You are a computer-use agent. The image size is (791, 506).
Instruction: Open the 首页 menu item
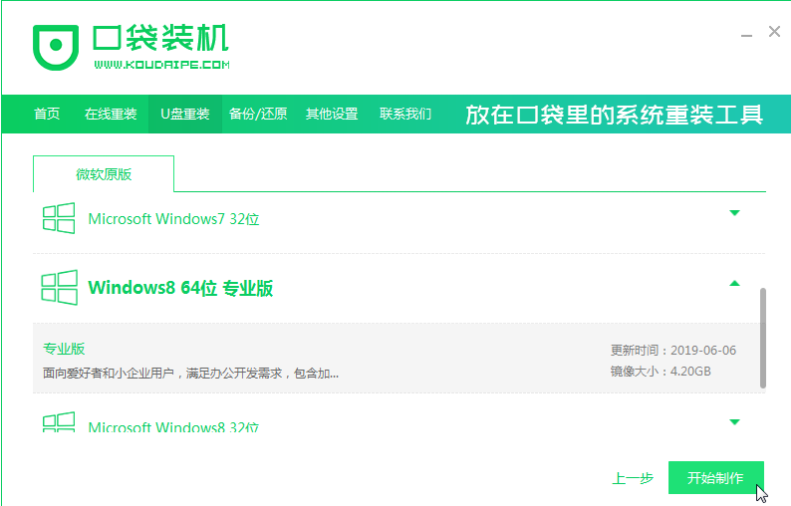click(47, 114)
